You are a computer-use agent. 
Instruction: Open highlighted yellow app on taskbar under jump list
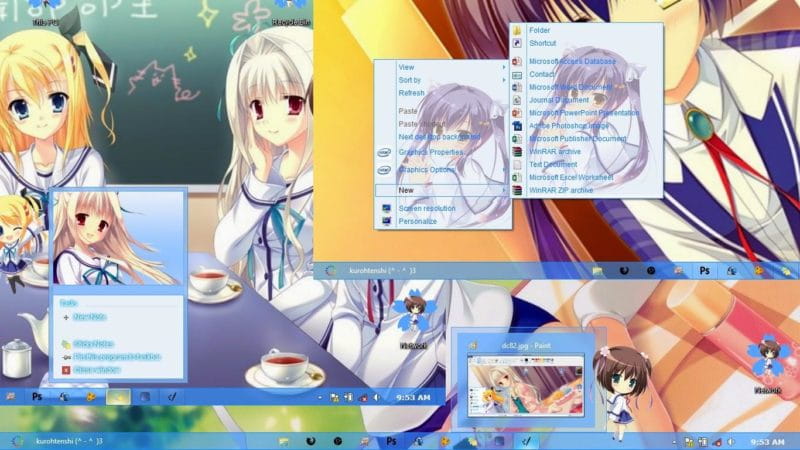click(118, 397)
